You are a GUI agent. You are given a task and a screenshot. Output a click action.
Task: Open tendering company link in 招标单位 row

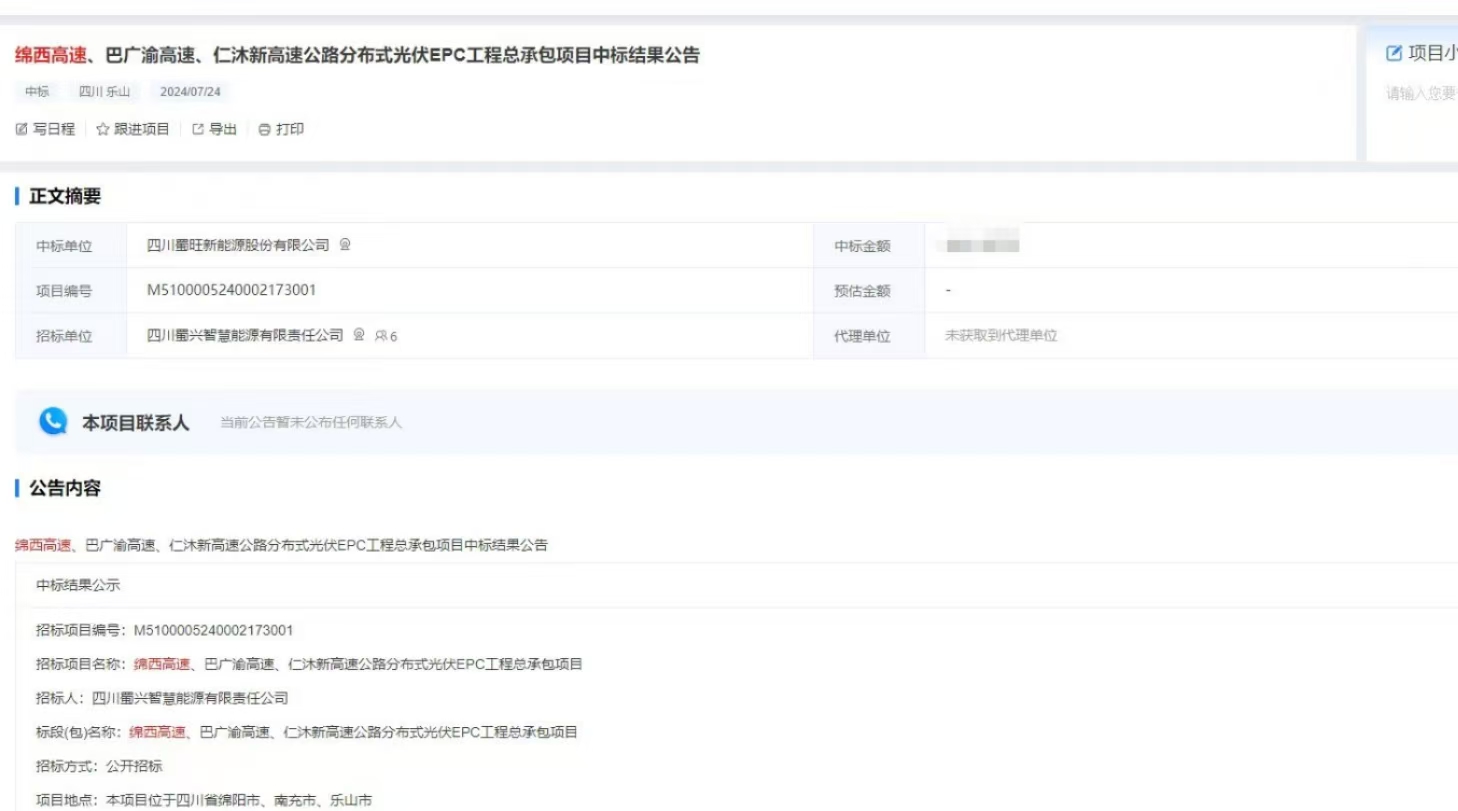[245, 335]
